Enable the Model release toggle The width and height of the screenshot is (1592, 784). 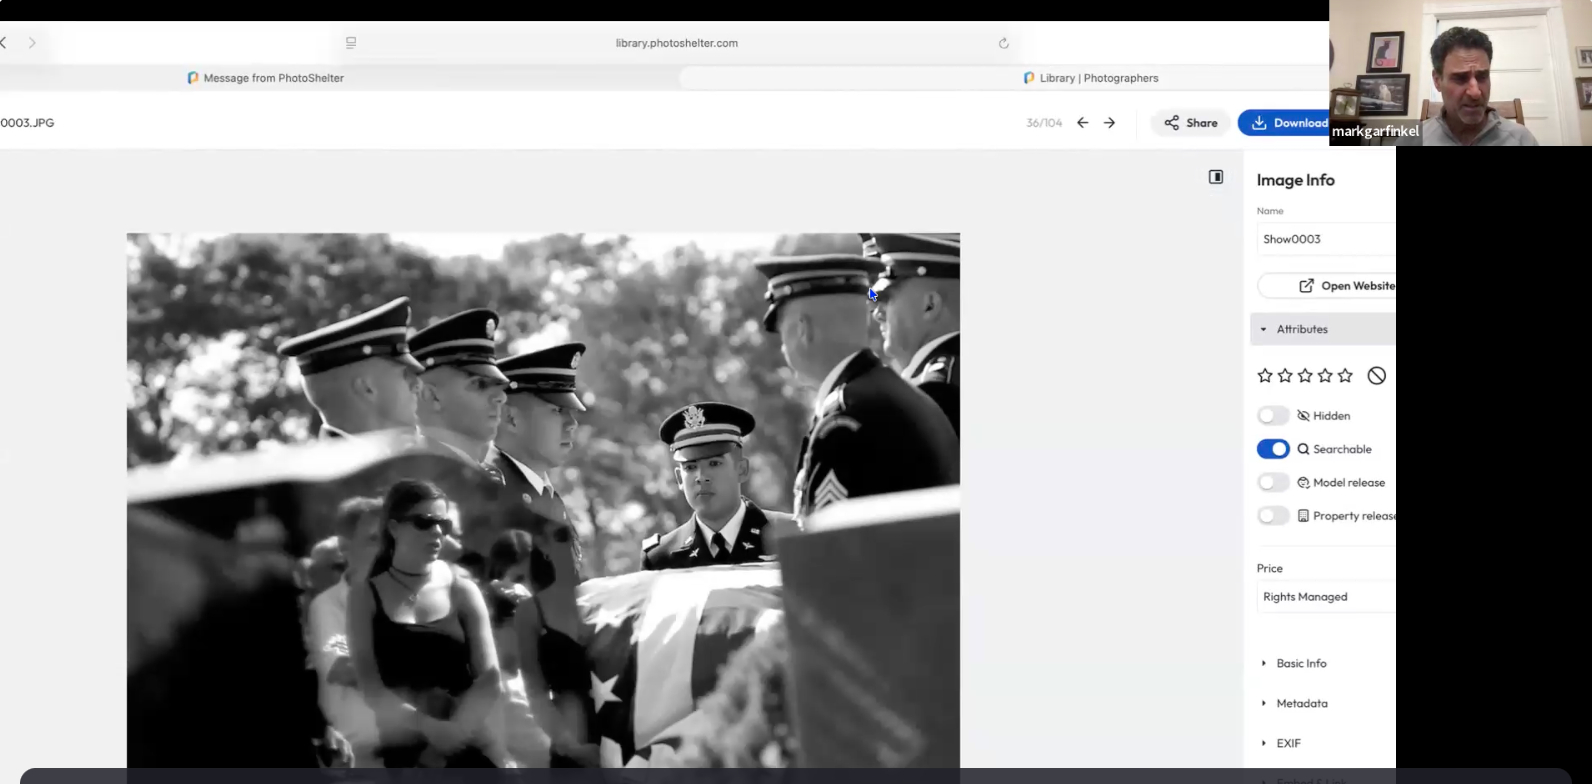tap(1273, 482)
